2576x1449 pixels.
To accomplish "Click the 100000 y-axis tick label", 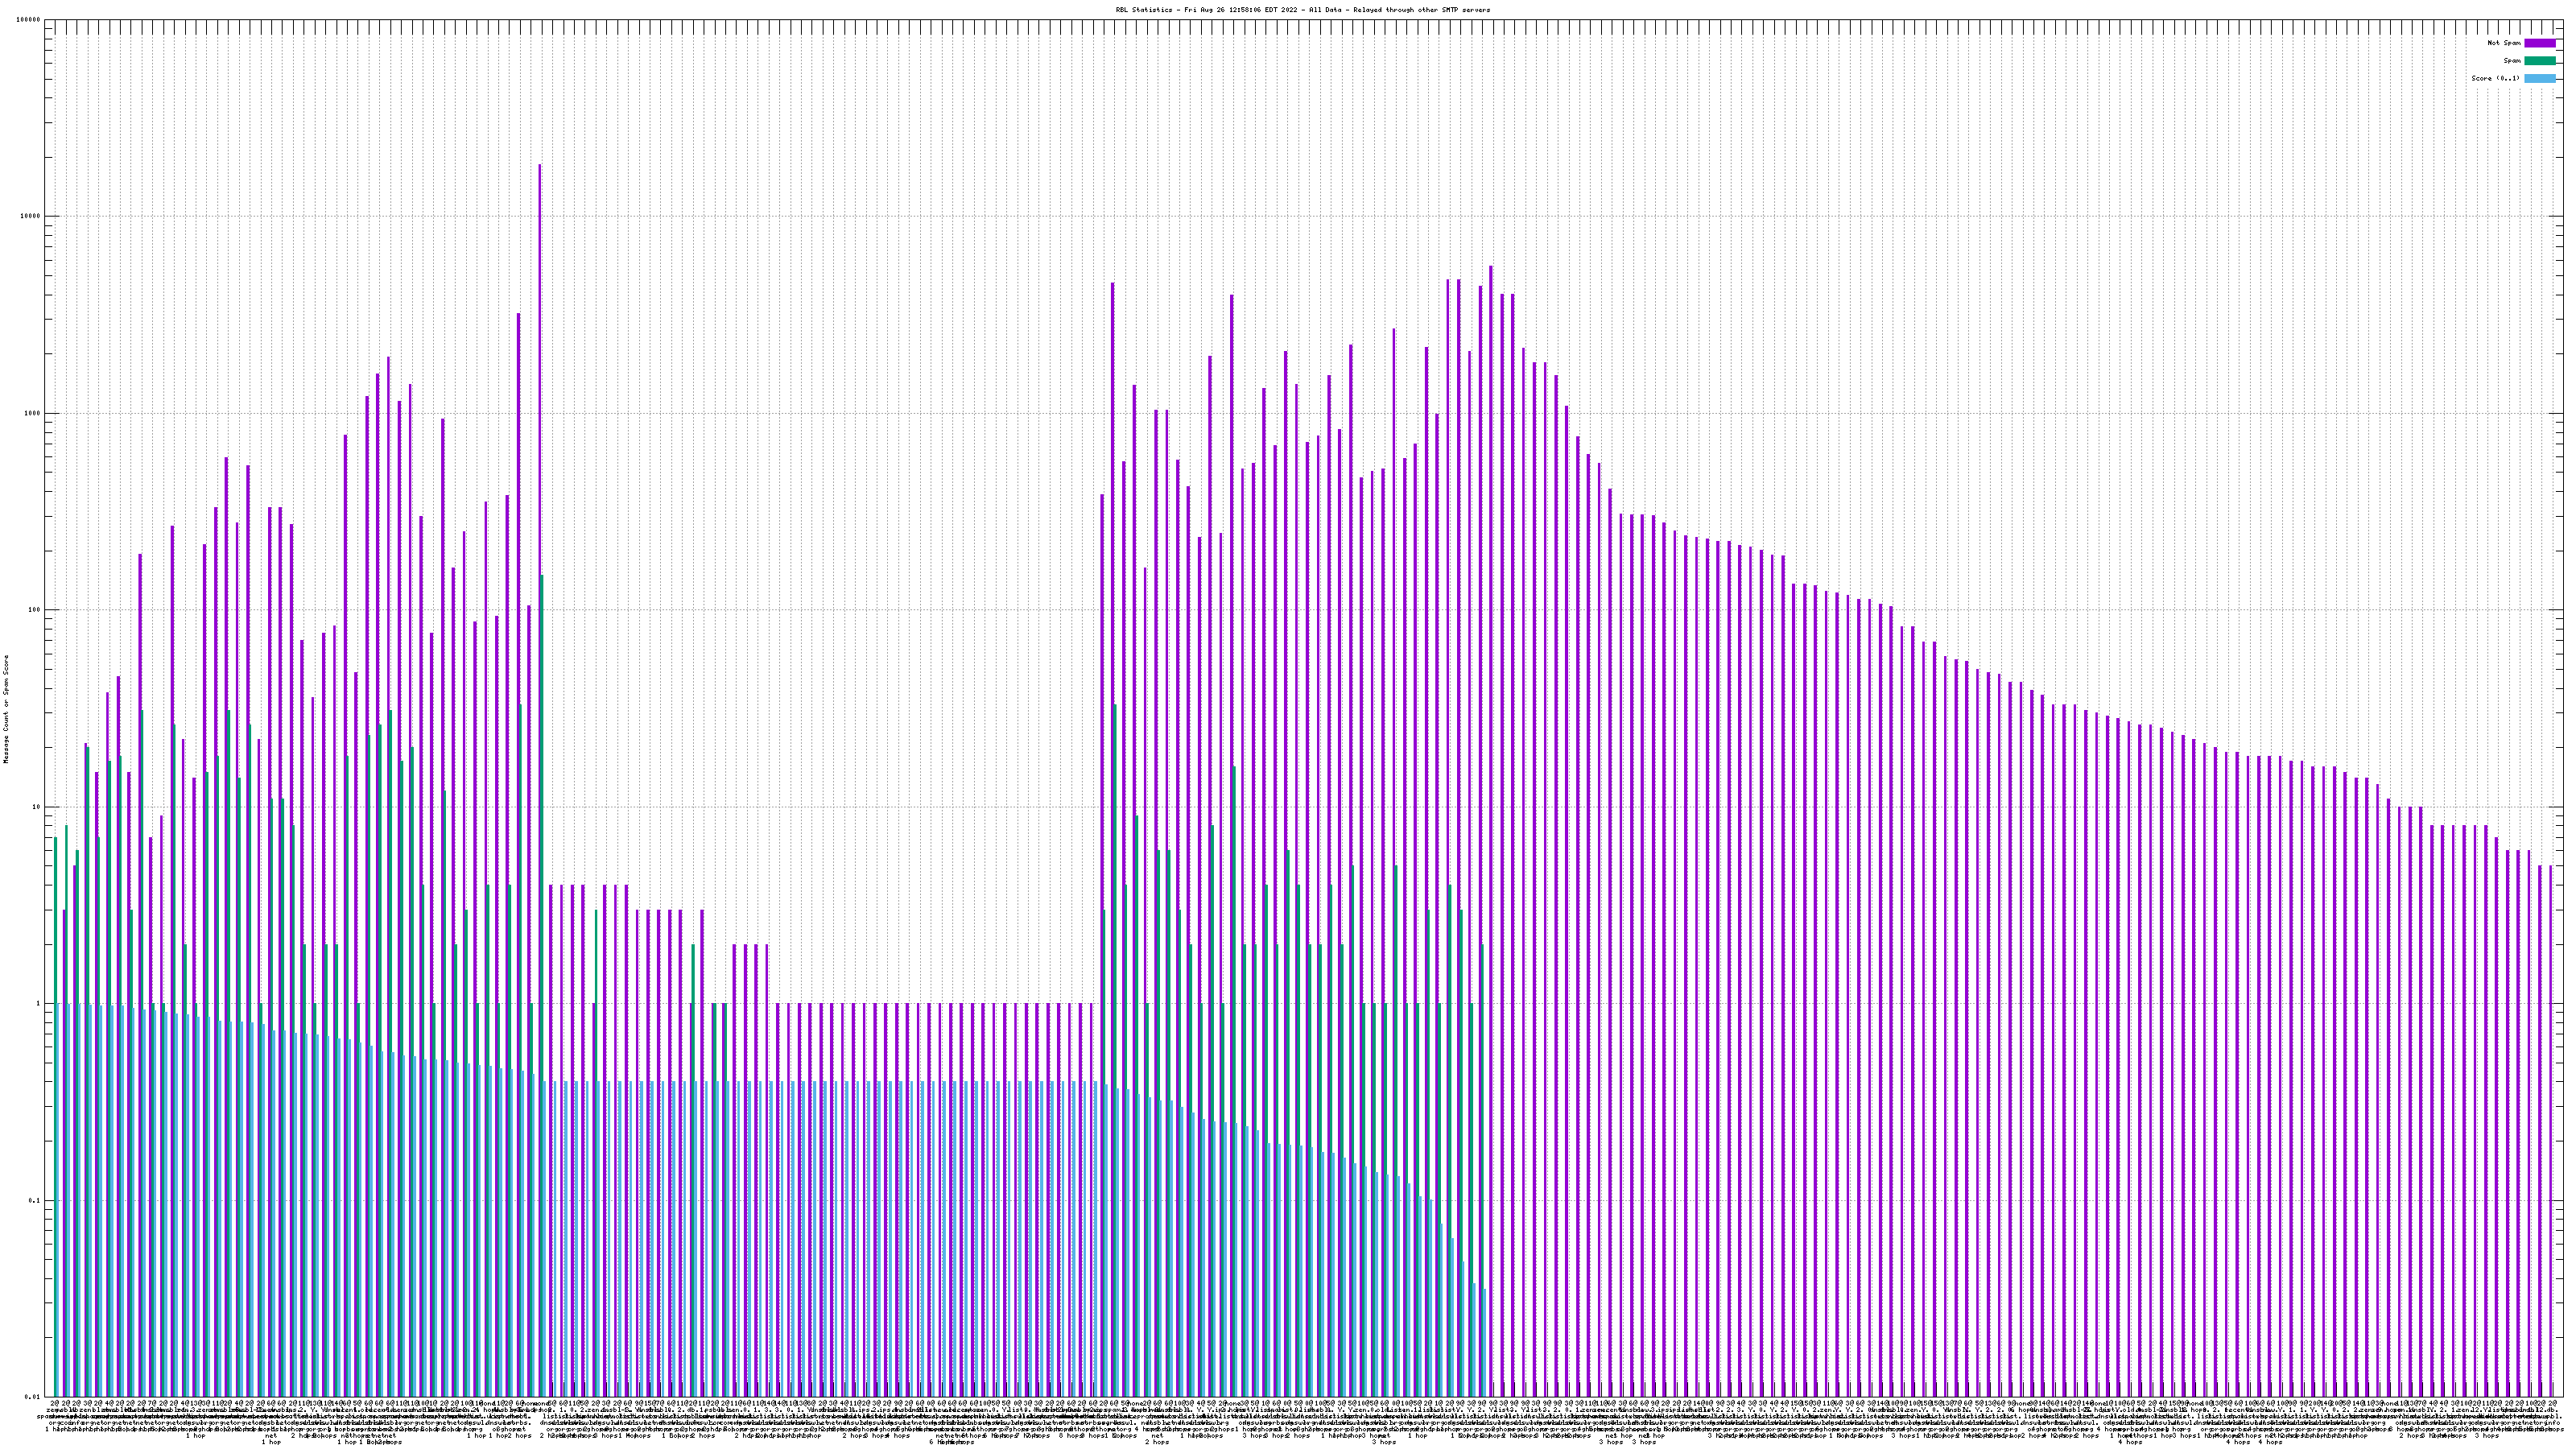I will click(x=29, y=20).
